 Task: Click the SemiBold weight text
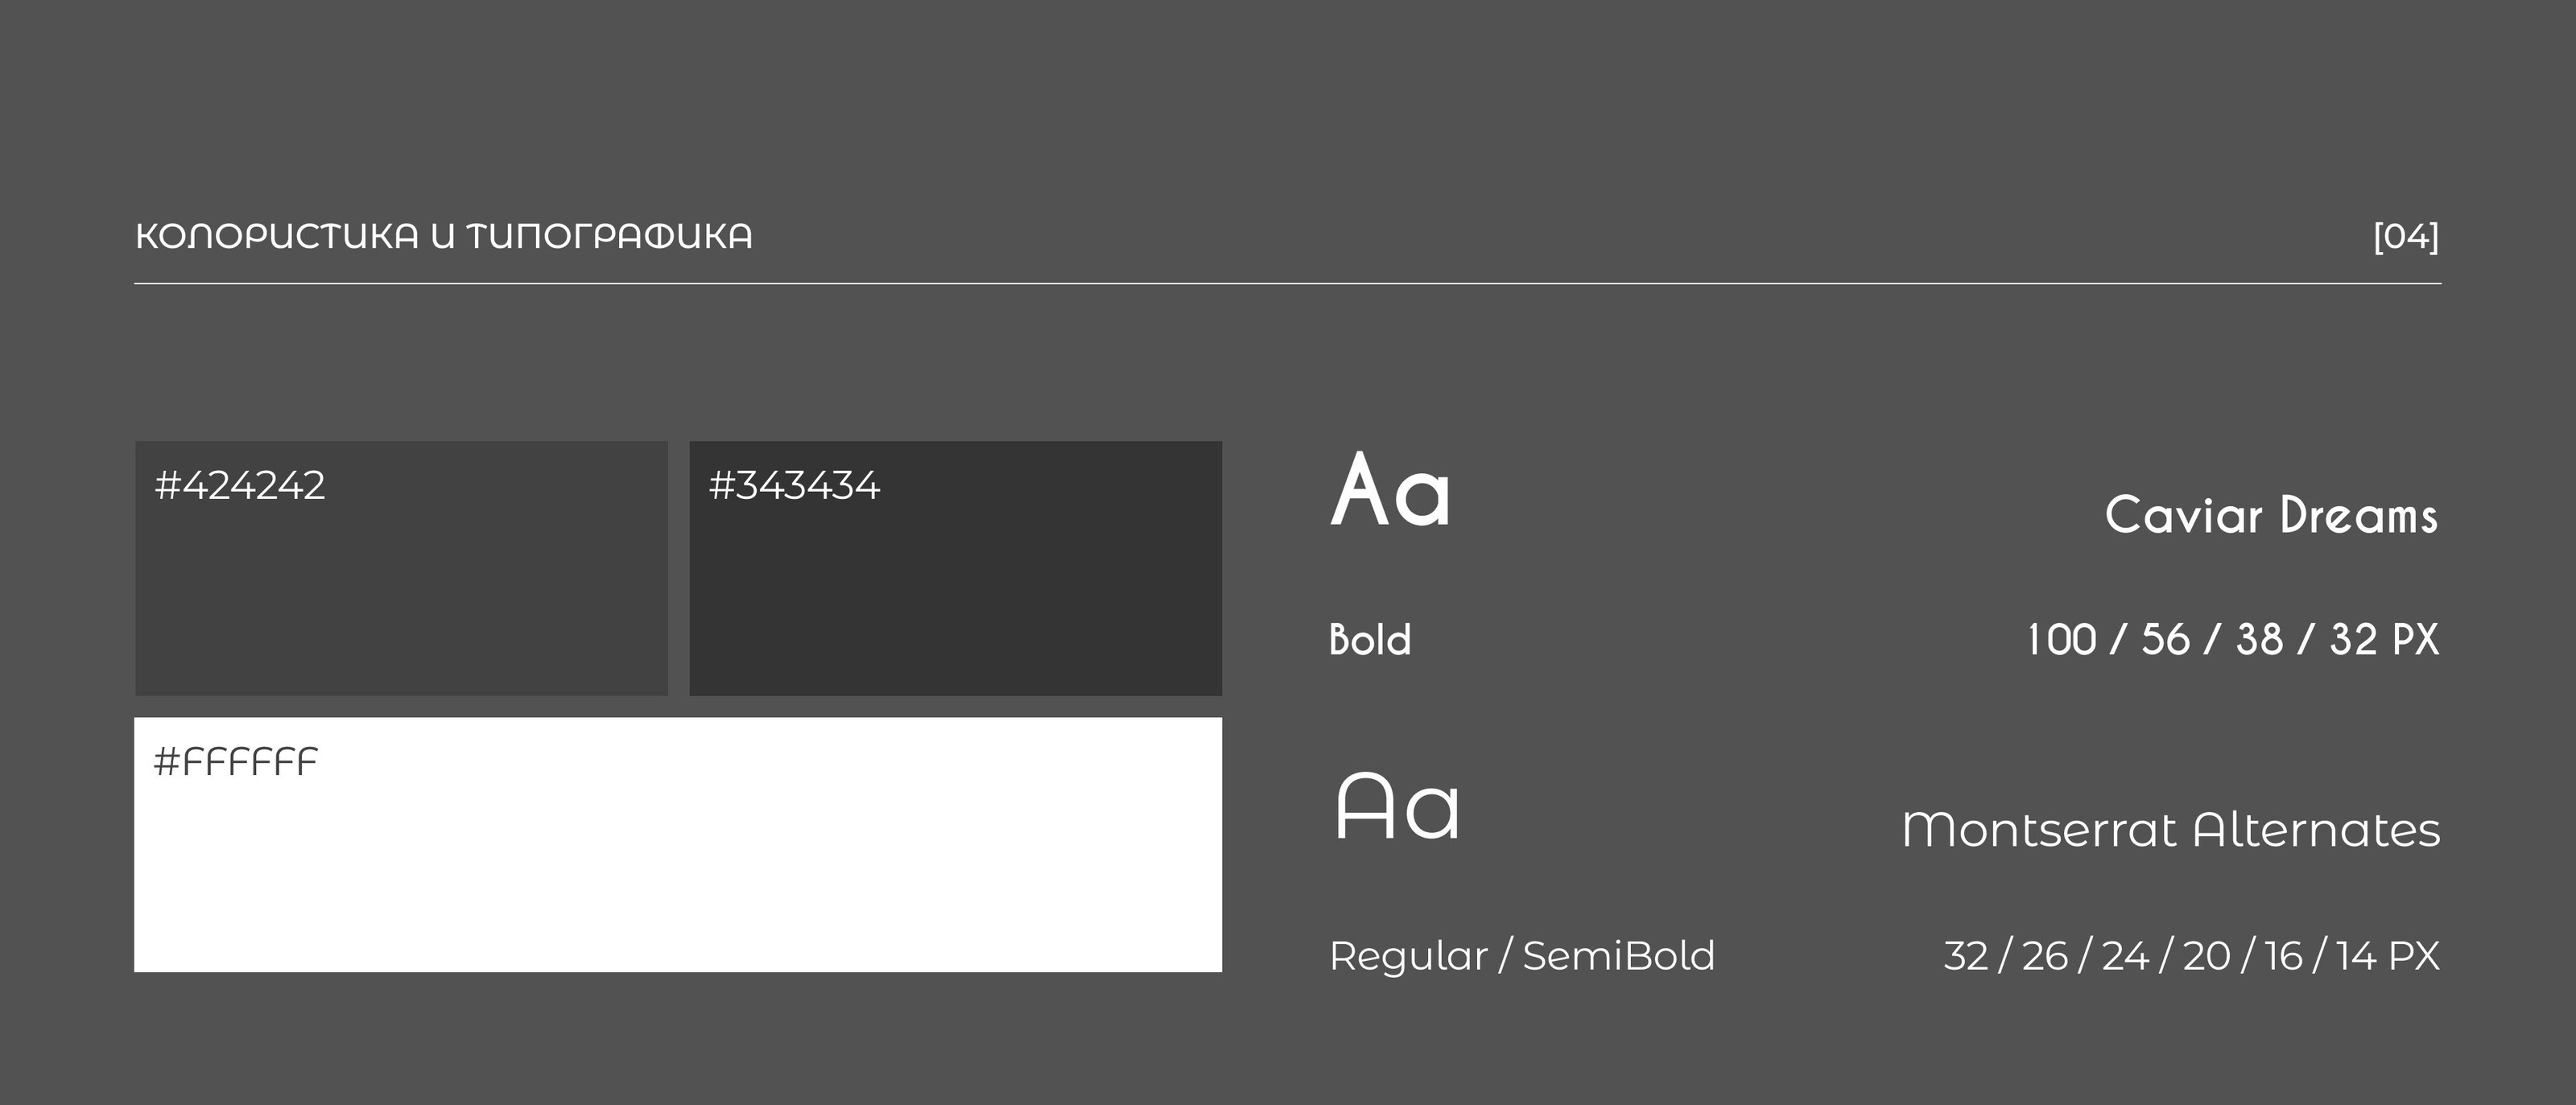1618,956
